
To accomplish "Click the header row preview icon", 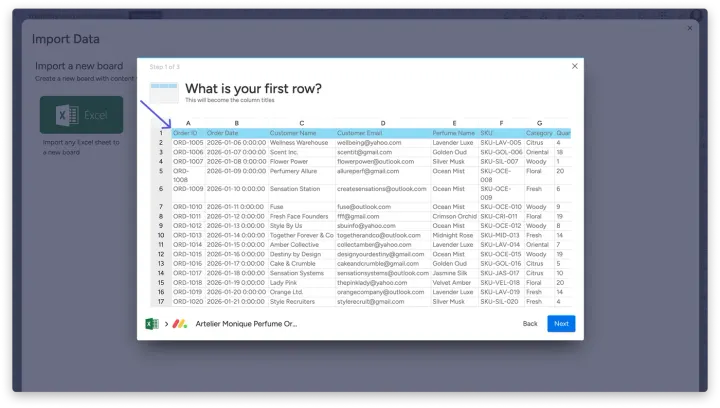I will [x=164, y=92].
